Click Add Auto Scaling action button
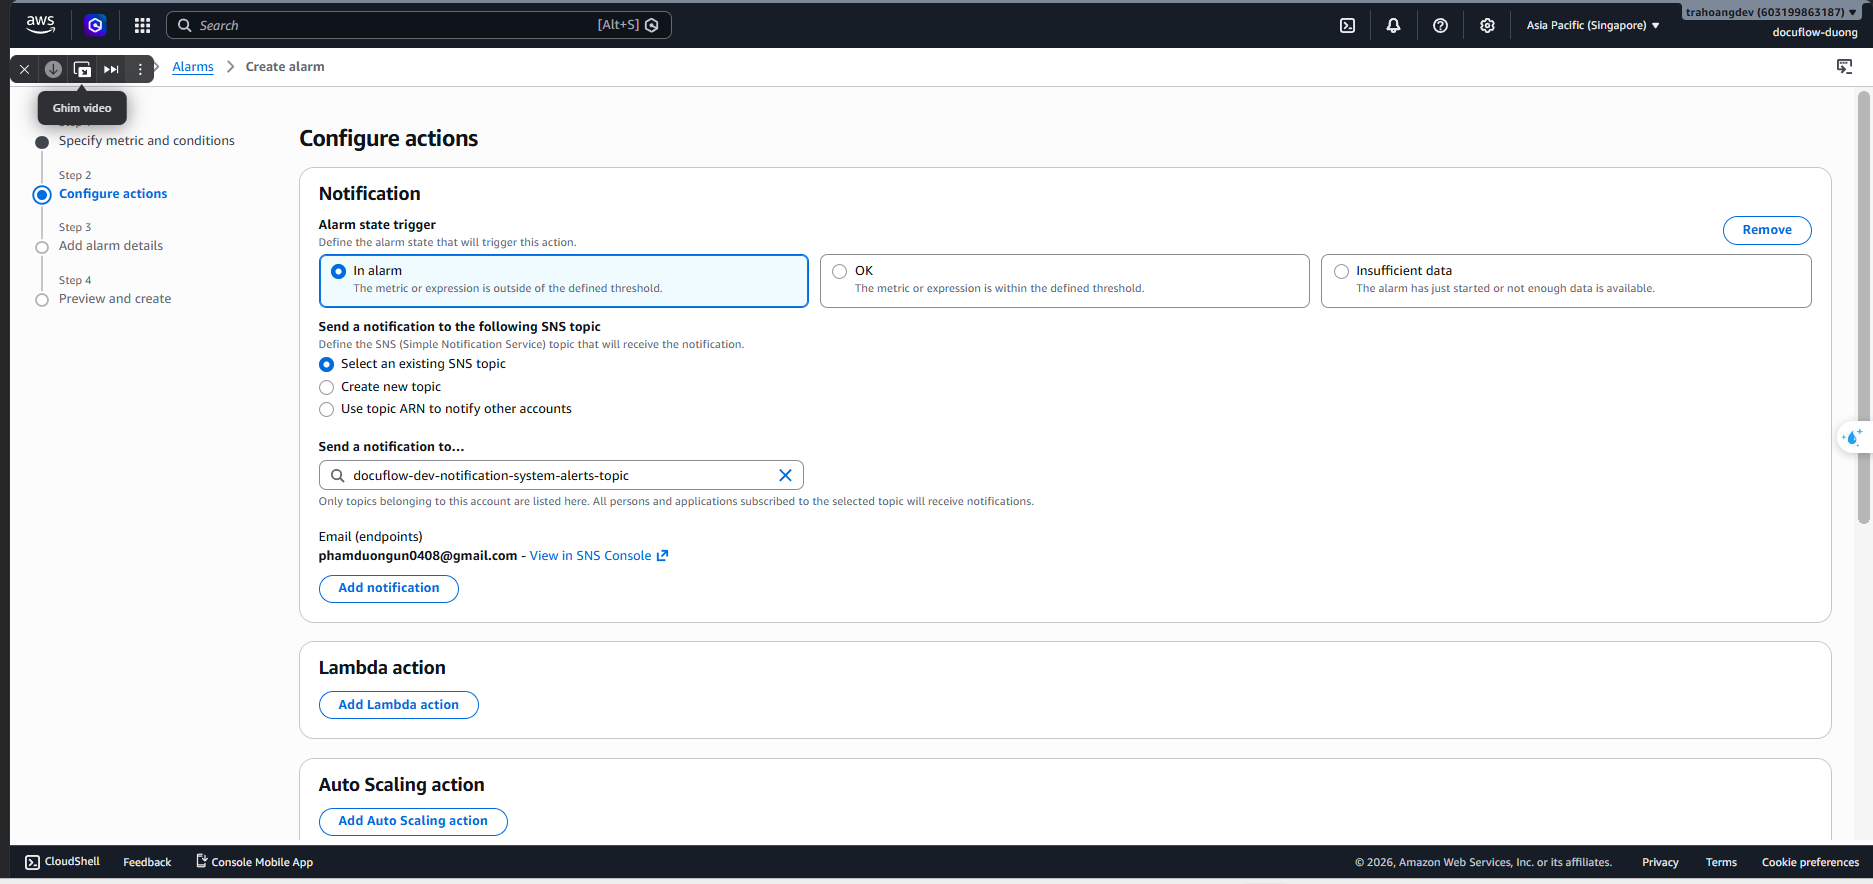This screenshot has height=884, width=1873. click(413, 821)
